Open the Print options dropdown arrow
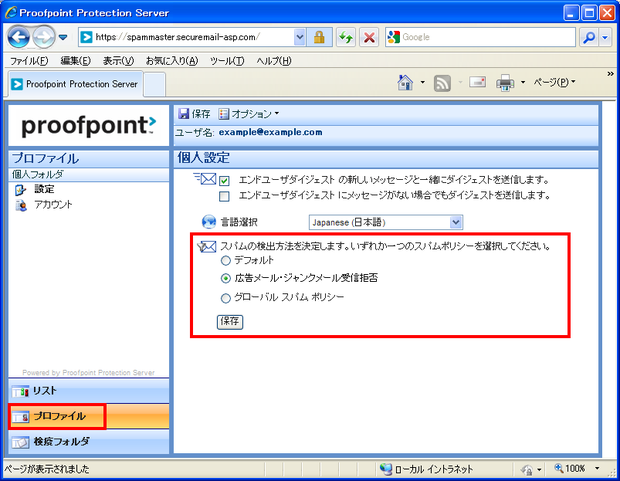Image resolution: width=620 pixels, height=481 pixels. tap(523, 82)
